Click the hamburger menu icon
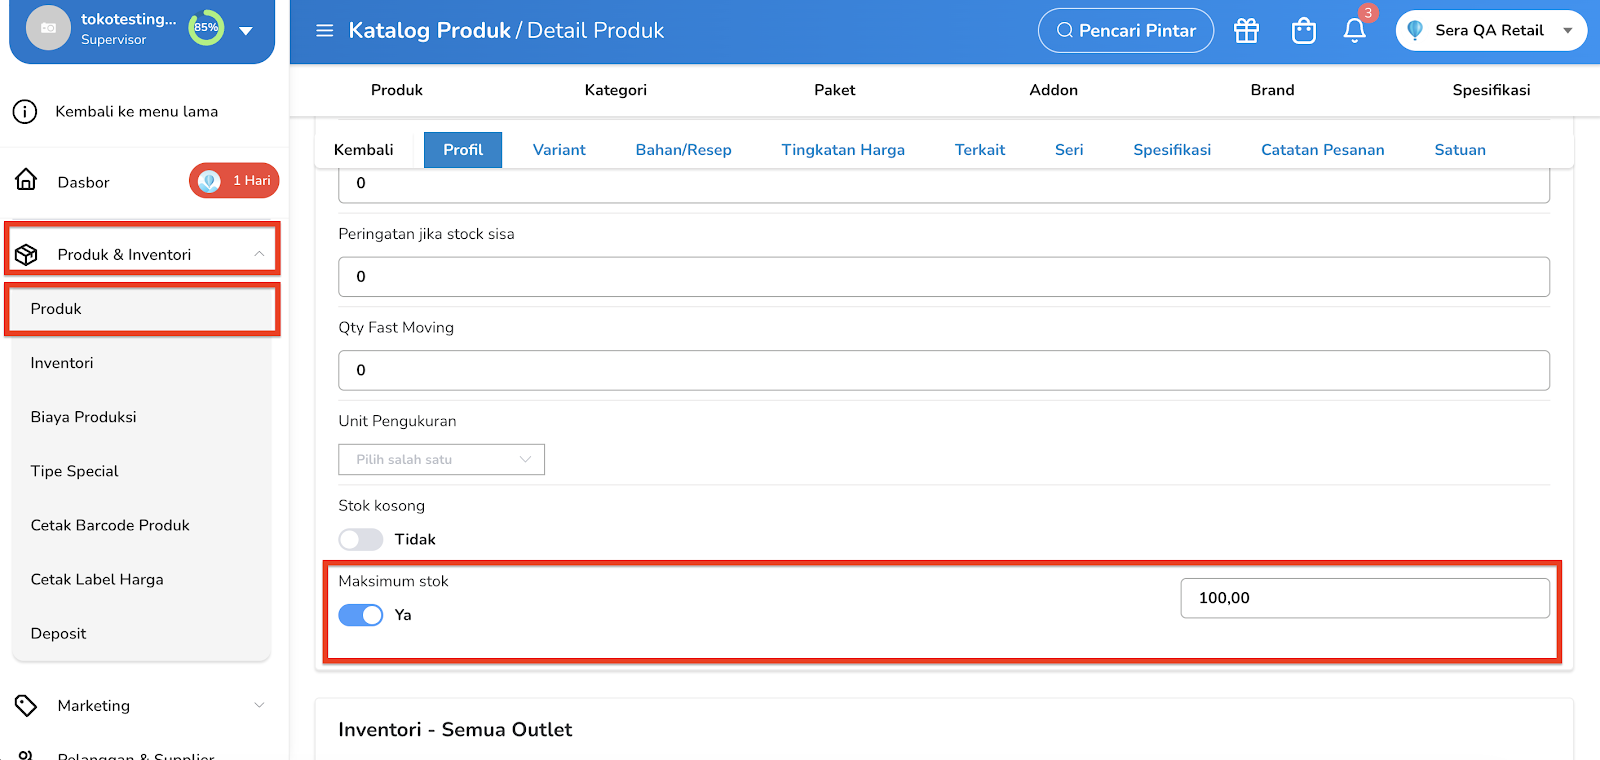Screen dimensions: 1600x760 tap(324, 31)
